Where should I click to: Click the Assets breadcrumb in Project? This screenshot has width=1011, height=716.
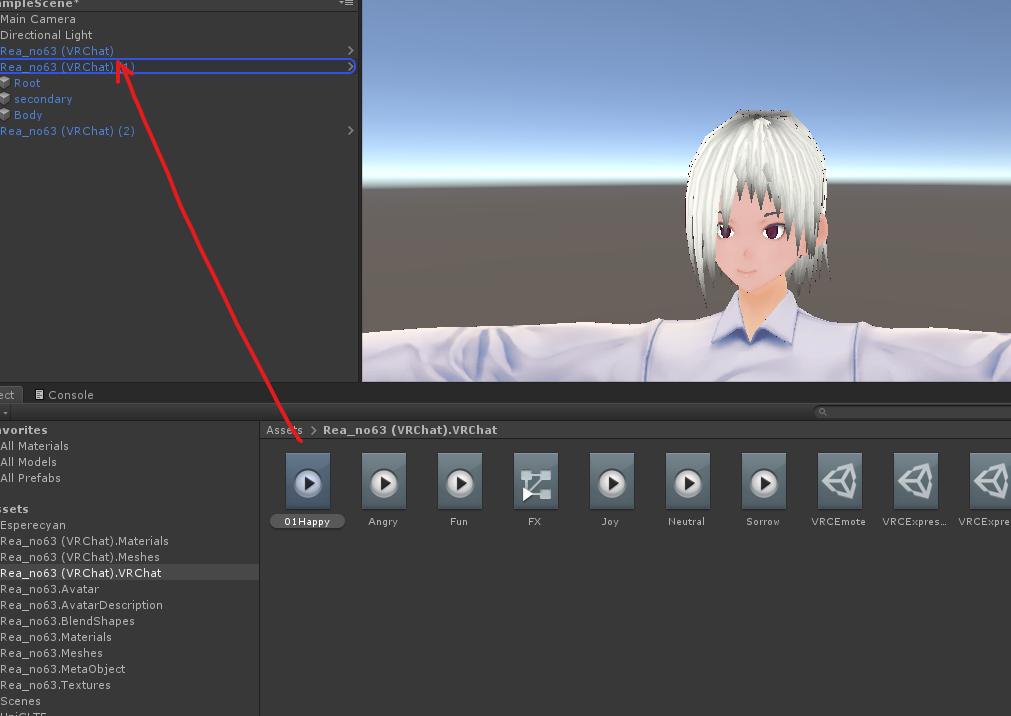click(284, 430)
